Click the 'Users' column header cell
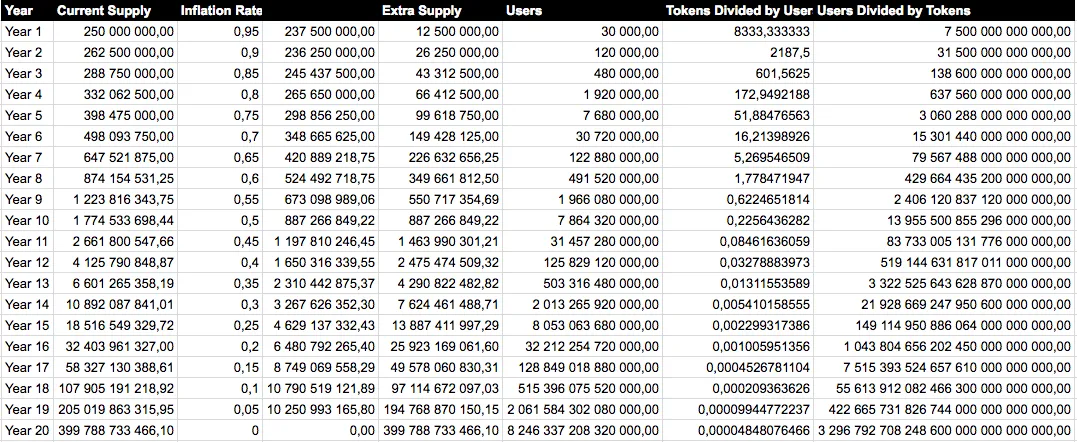This screenshot has height=442, width=1077. click(582, 11)
